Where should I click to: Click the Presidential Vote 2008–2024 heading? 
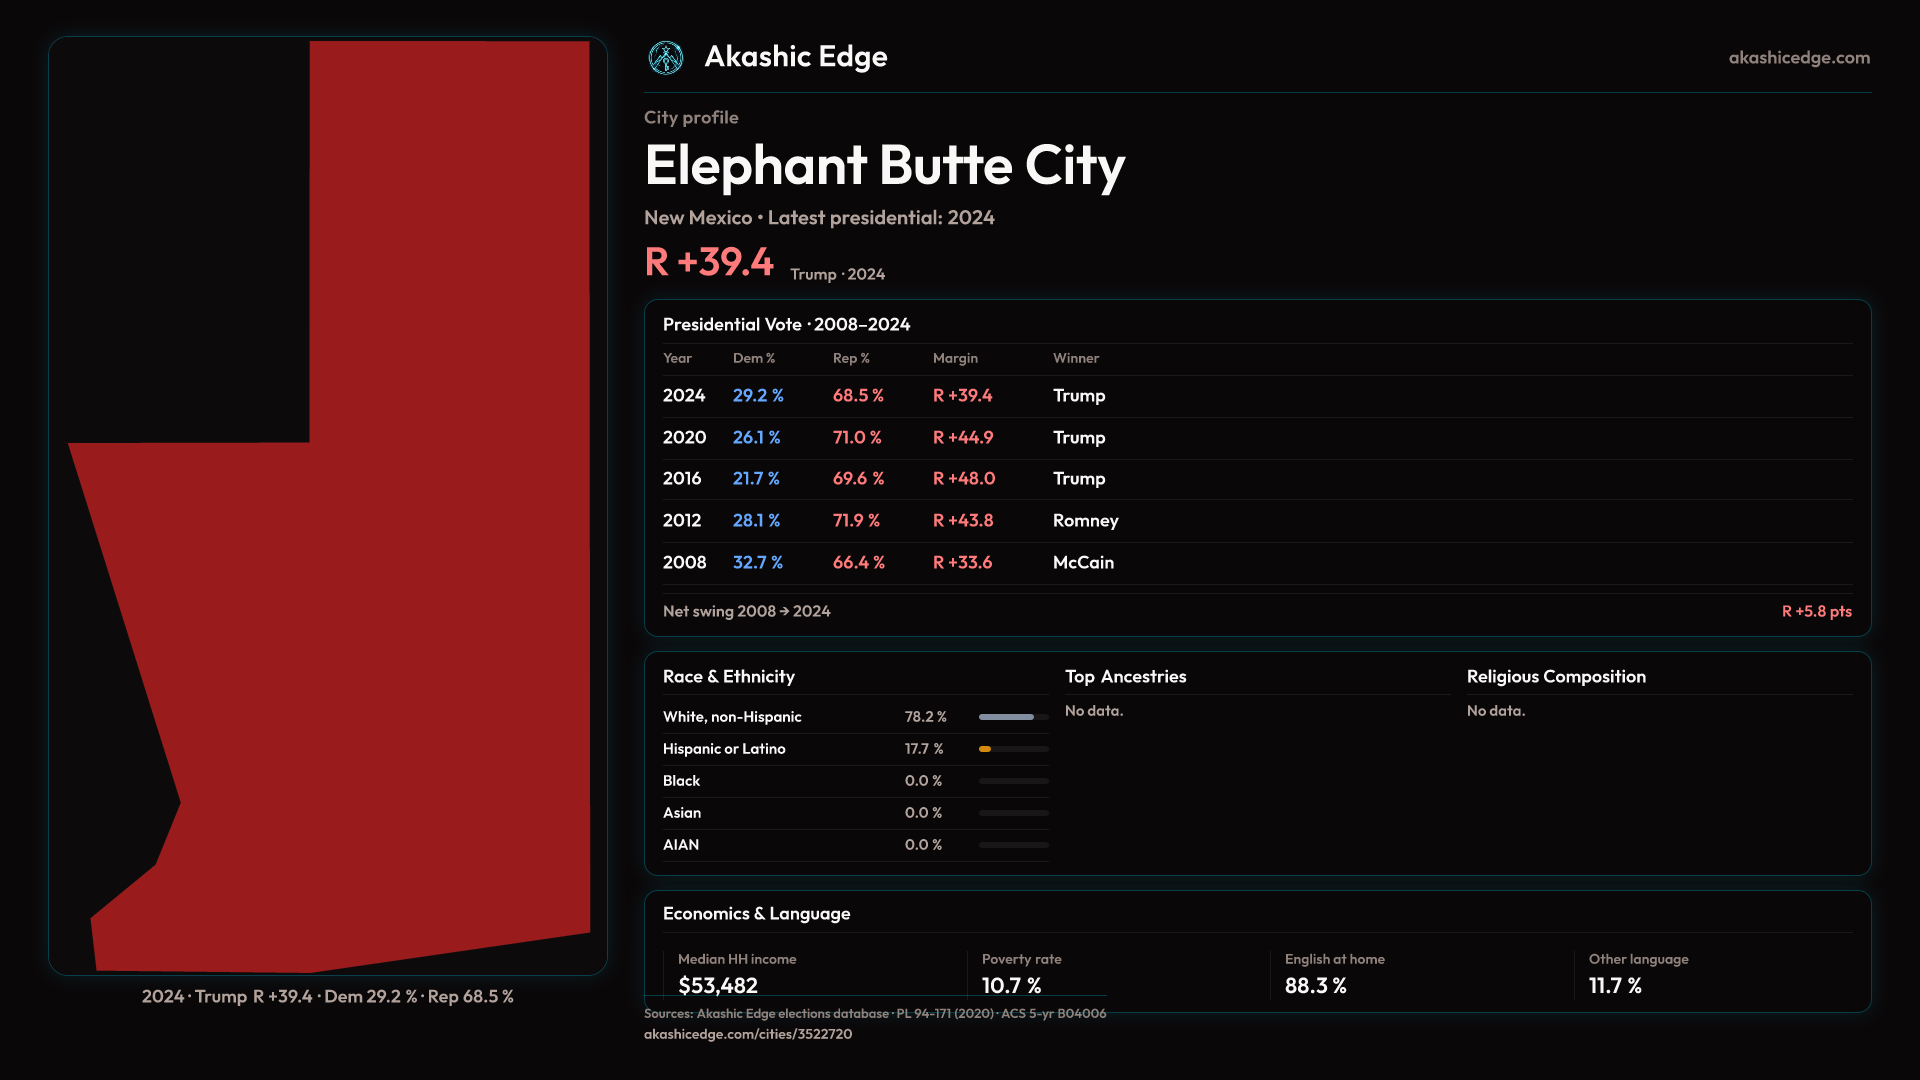(x=786, y=325)
